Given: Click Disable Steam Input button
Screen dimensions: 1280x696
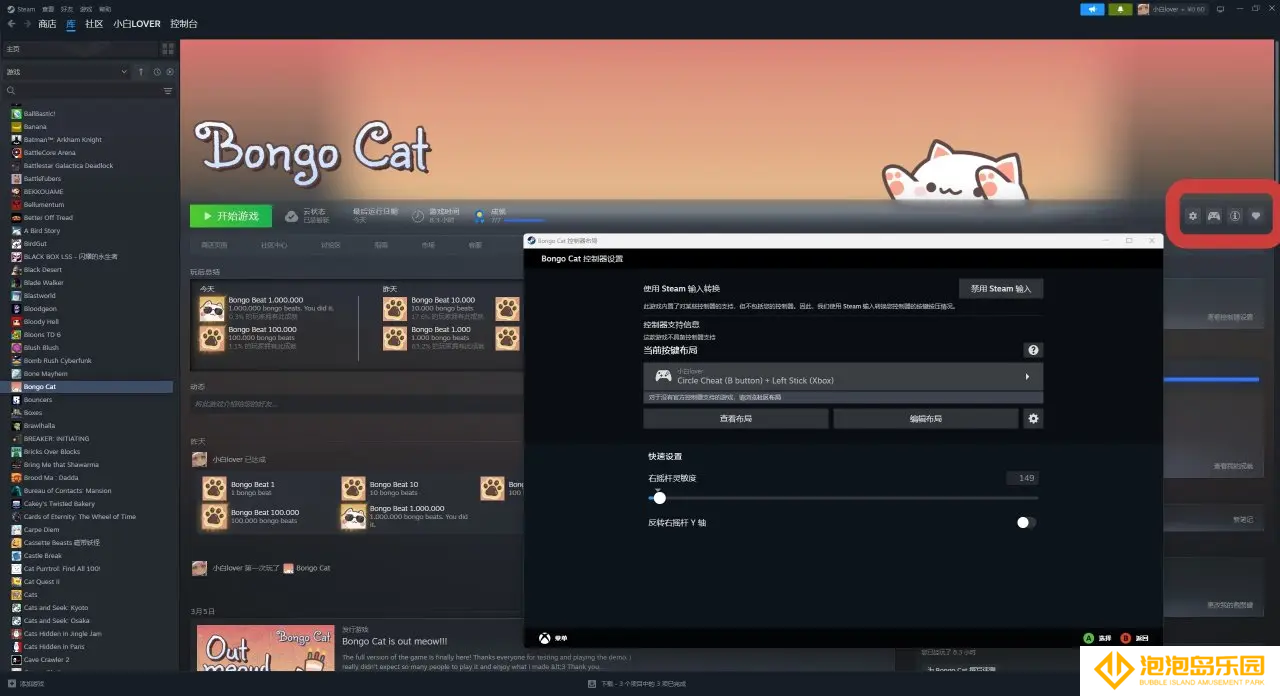Looking at the screenshot, I should click(x=1001, y=288).
